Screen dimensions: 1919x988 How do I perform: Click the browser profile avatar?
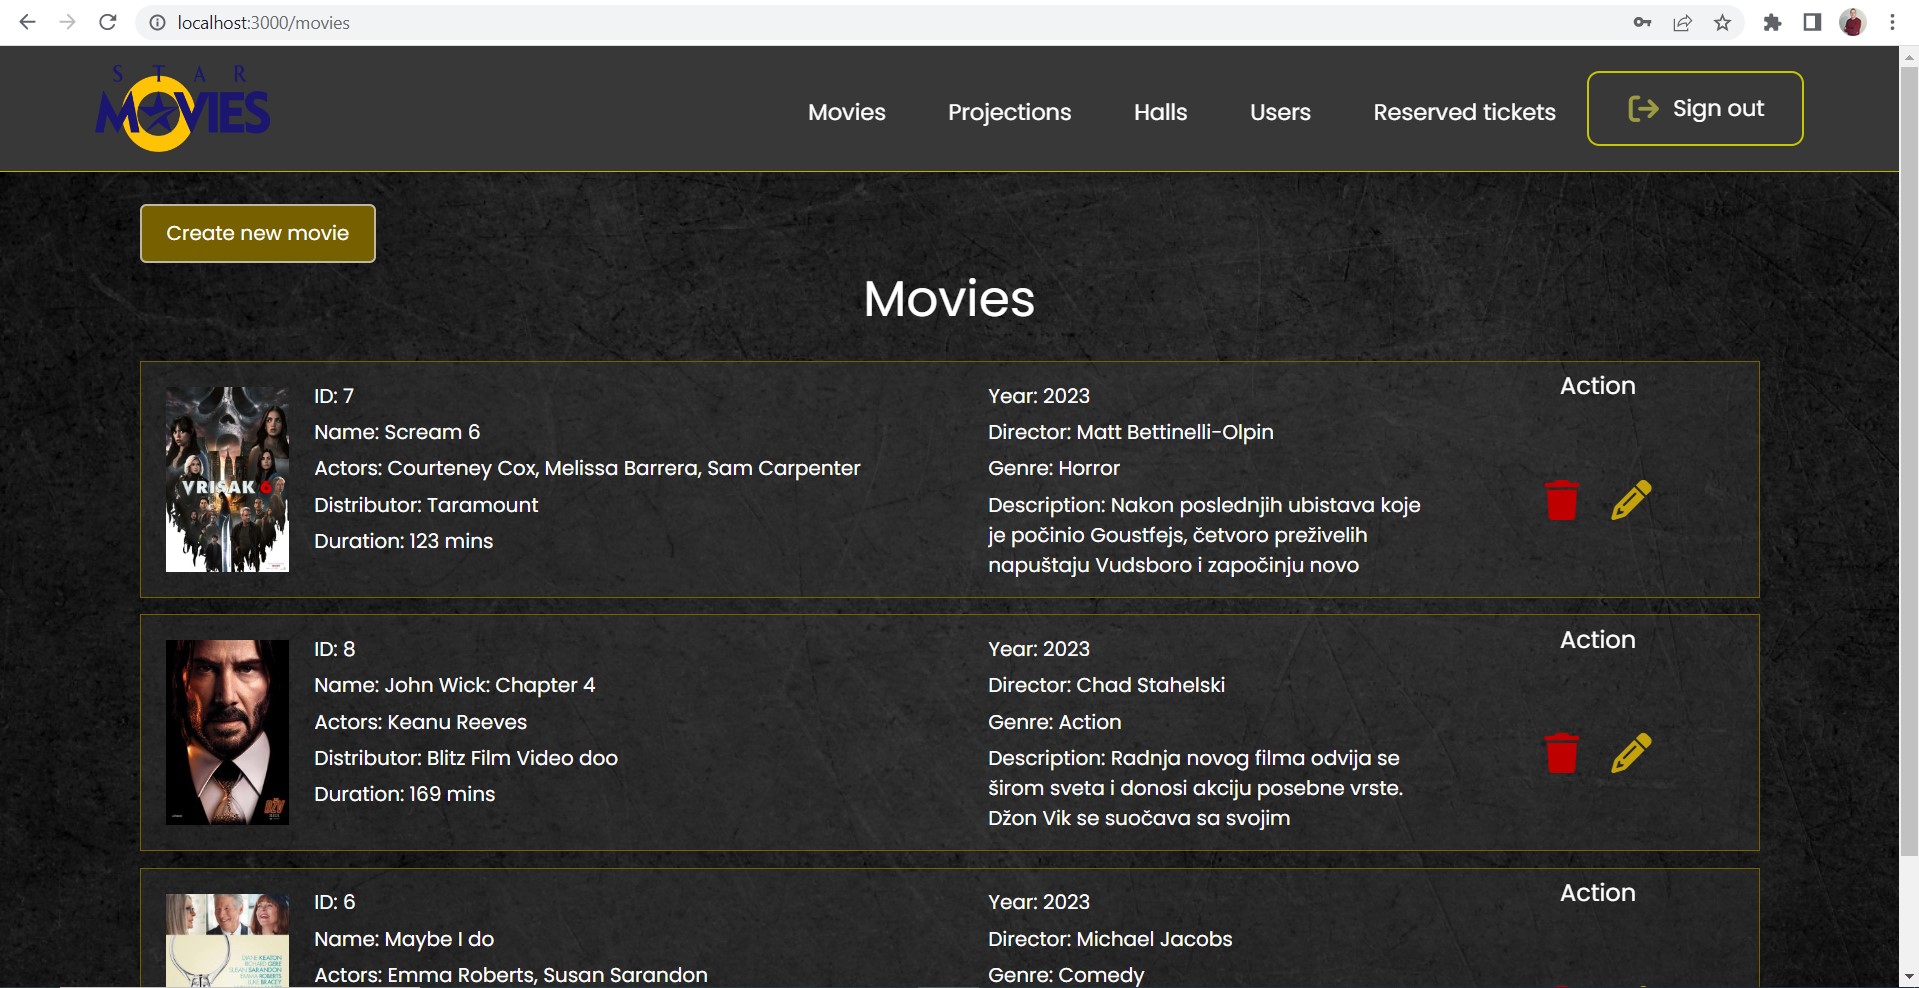1853,22
